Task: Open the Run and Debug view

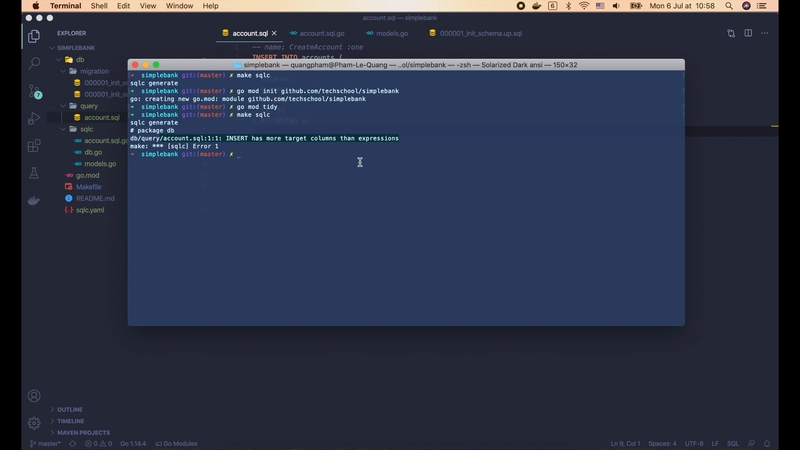Action: [34, 118]
